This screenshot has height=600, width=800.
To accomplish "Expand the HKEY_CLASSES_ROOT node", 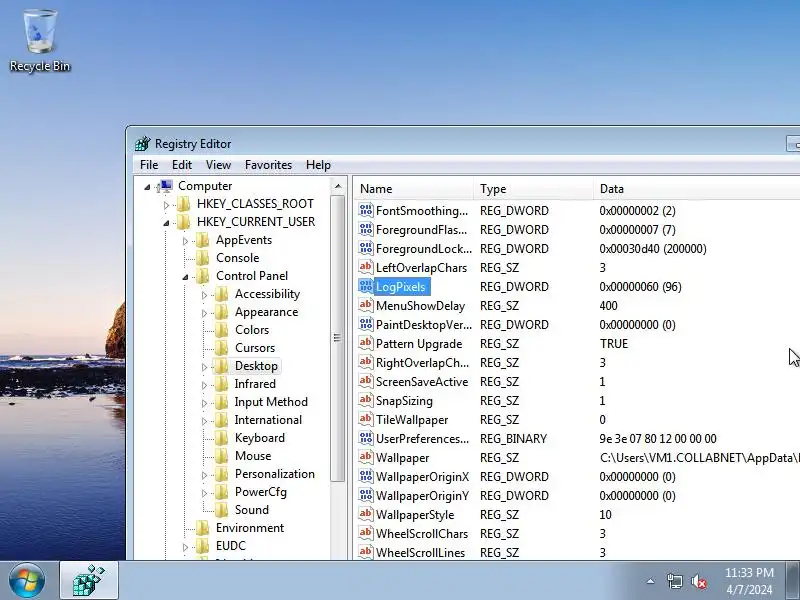I will 166,205.
